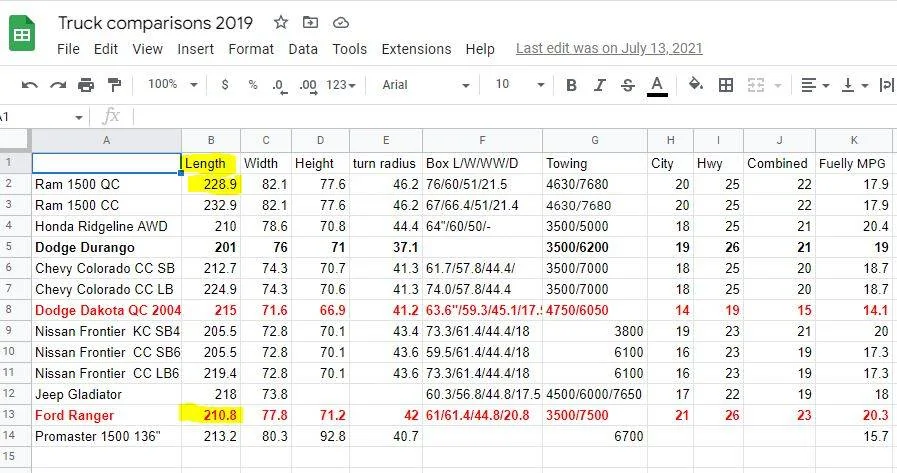Format selection as currency
The width and height of the screenshot is (897, 473).
pos(225,85)
